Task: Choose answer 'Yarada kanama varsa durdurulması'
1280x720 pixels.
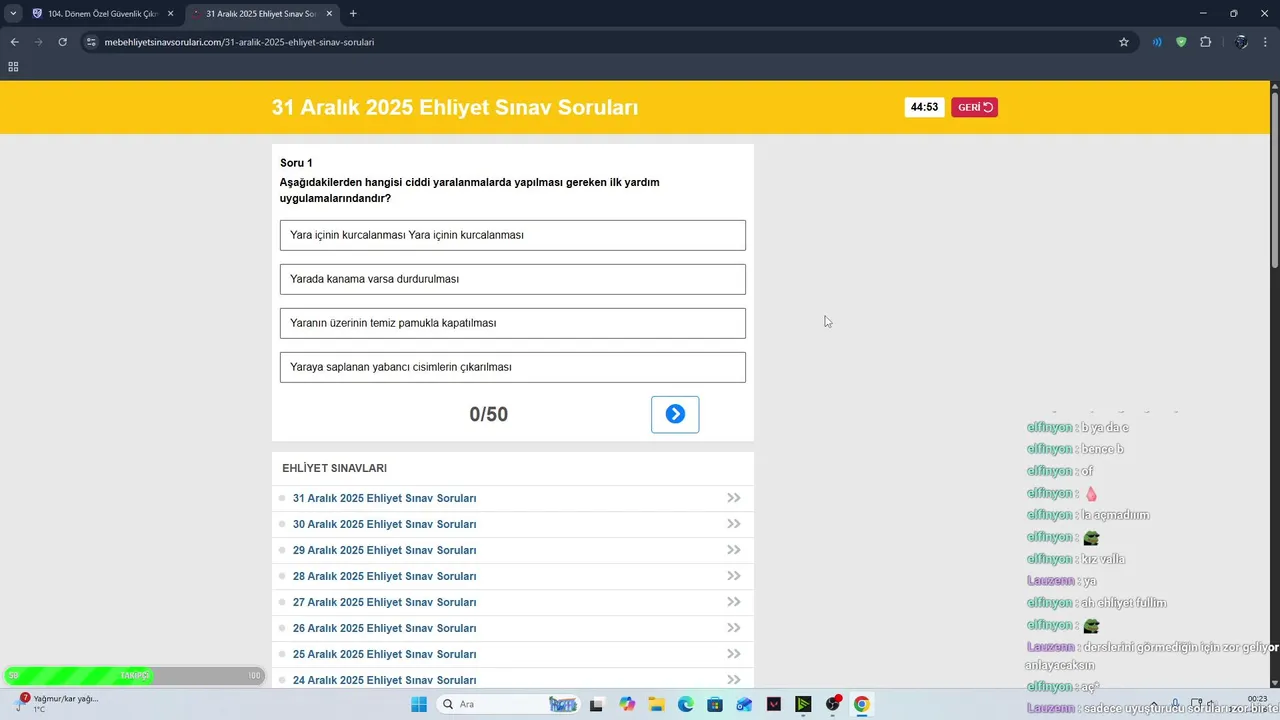Action: (x=513, y=279)
